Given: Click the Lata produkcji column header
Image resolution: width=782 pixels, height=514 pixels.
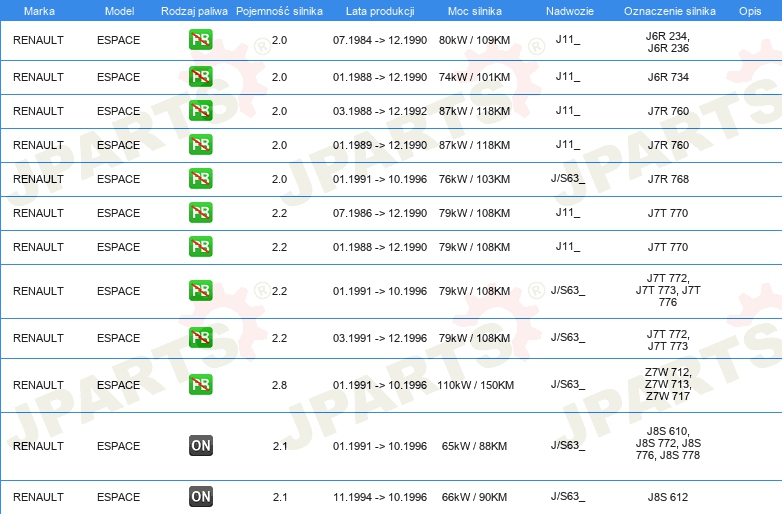Looking at the screenshot, I should point(380,11).
